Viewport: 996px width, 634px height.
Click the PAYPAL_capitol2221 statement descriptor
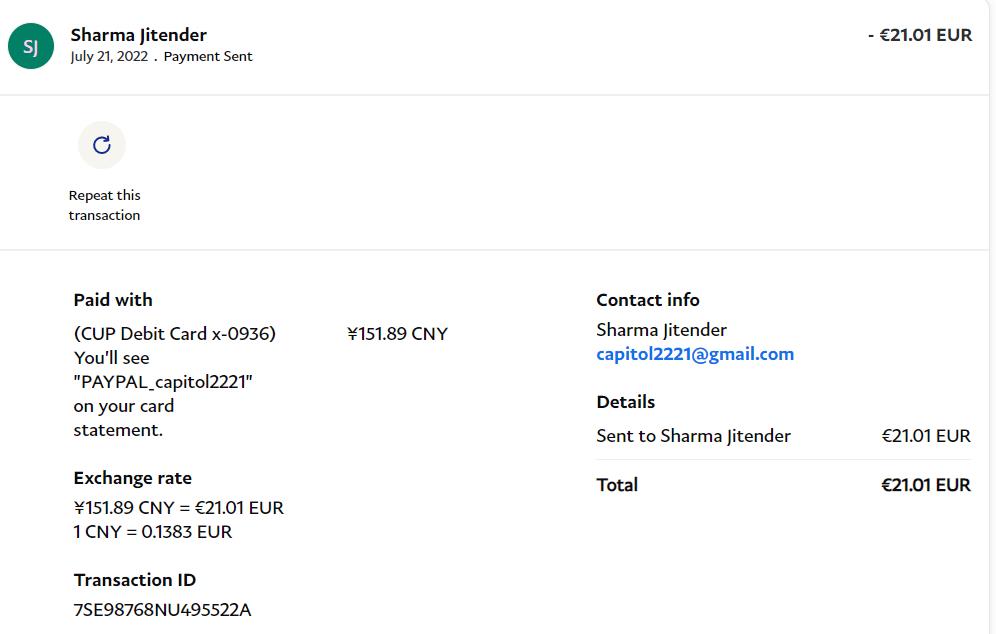tap(164, 382)
